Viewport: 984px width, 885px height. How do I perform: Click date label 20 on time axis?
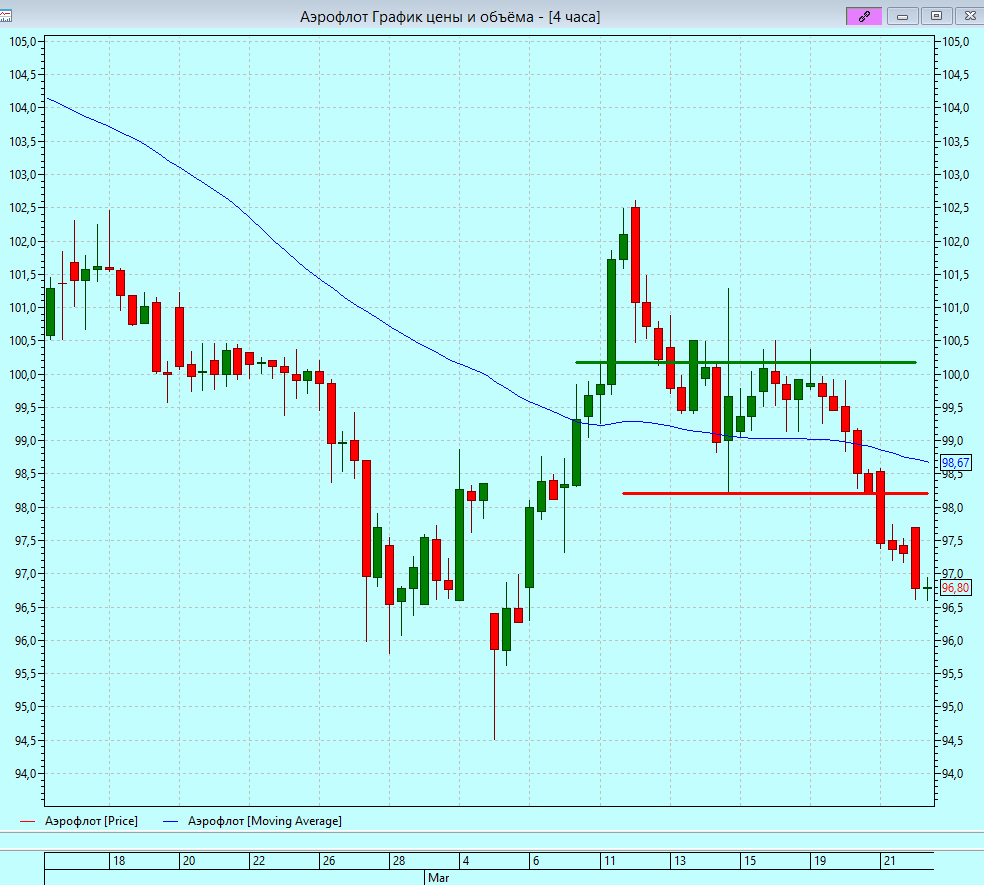click(189, 861)
